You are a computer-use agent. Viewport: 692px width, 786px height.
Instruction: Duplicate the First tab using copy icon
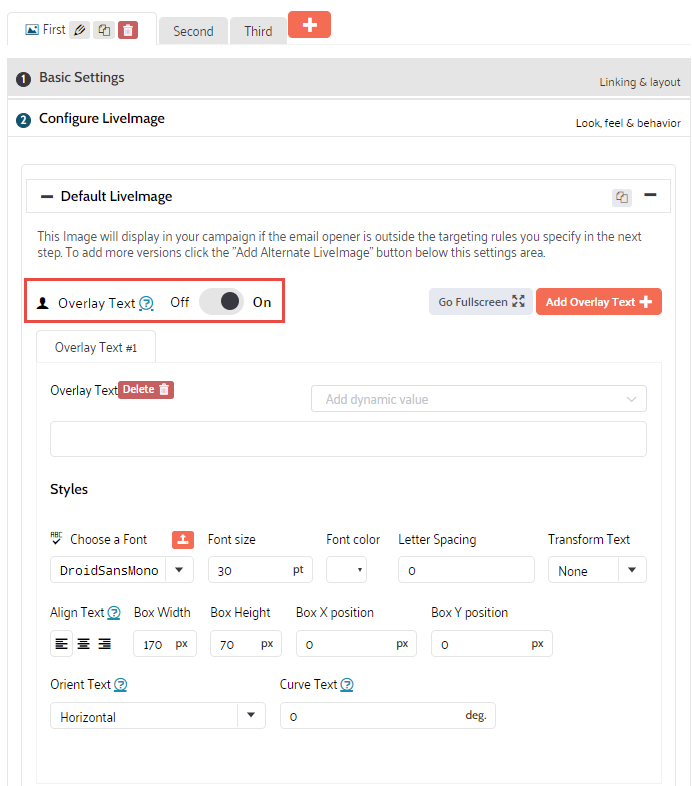tap(104, 30)
